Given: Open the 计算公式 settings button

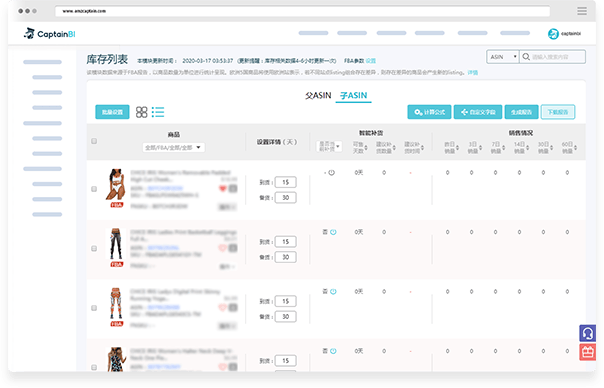Looking at the screenshot, I should coord(430,112).
